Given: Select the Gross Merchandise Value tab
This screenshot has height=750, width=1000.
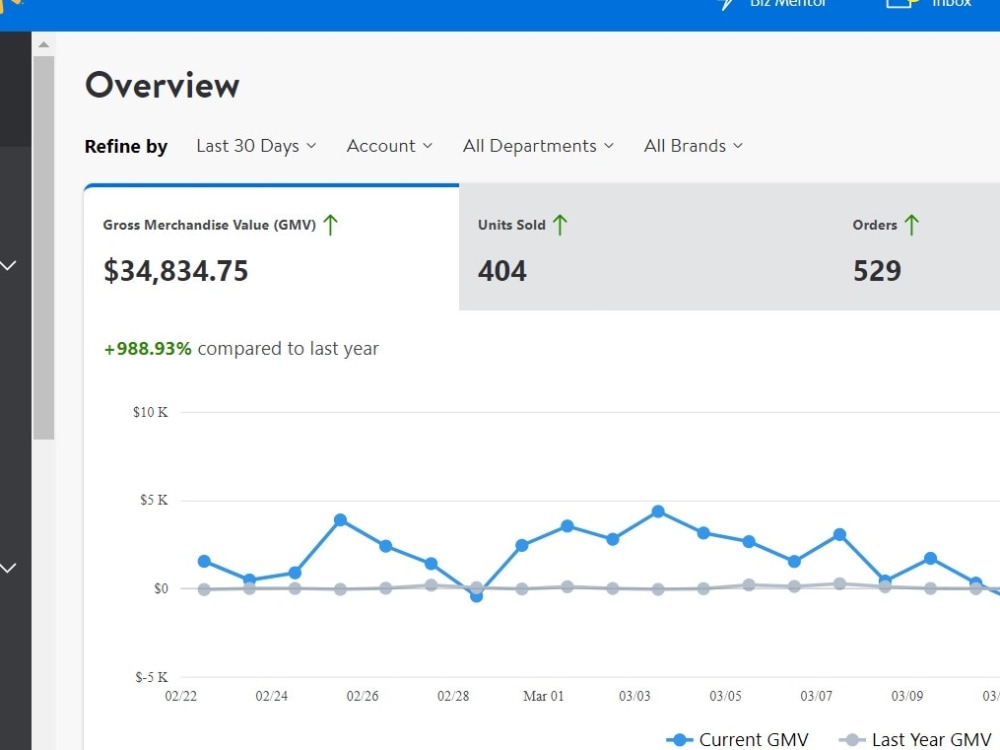Looking at the screenshot, I should (x=271, y=247).
